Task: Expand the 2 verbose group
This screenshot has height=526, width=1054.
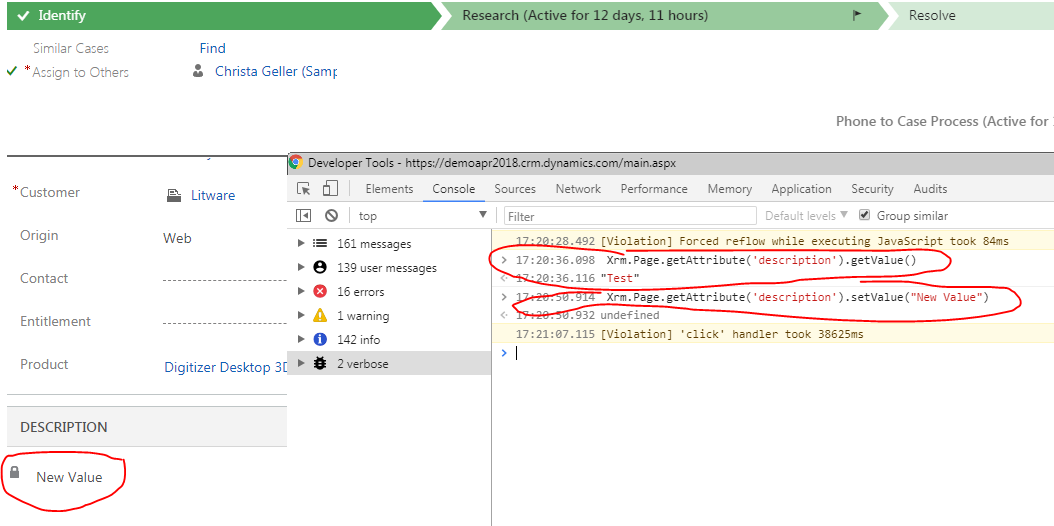Action: tap(301, 363)
